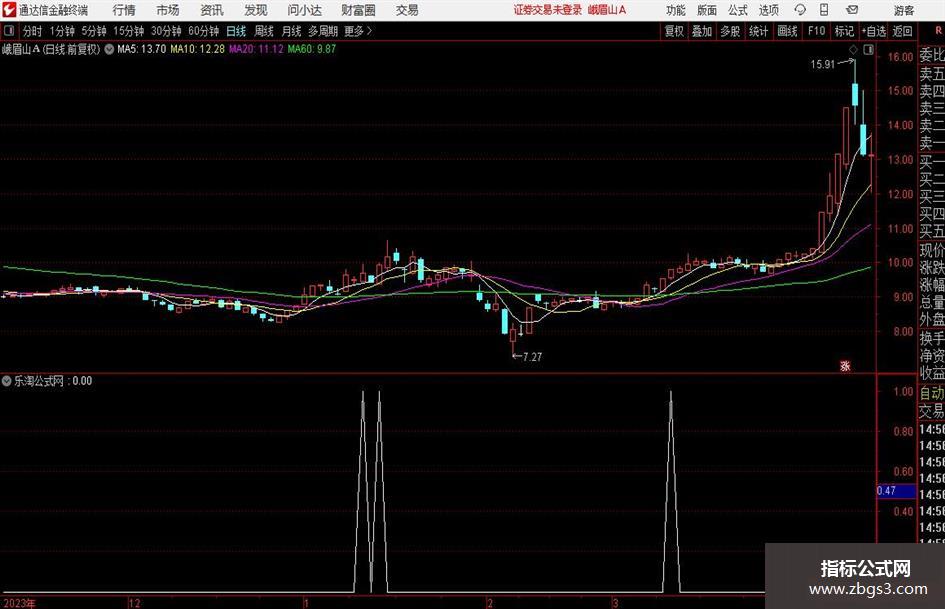Switch to 分时 chart tab
The image size is (945, 609).
coord(33,31)
